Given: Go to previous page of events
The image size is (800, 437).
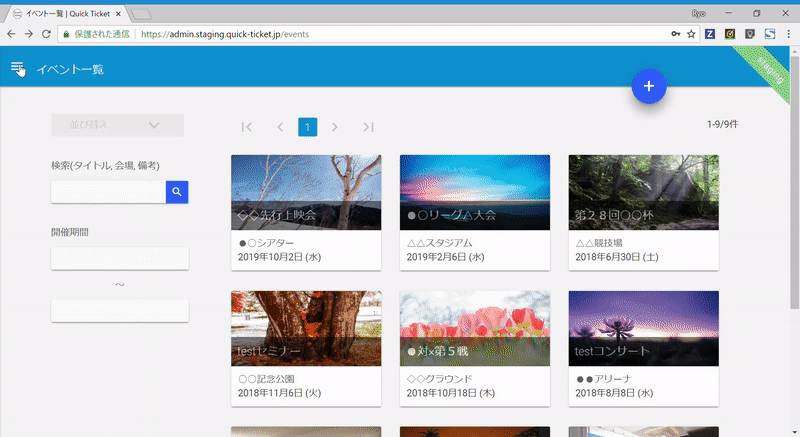Looking at the screenshot, I should pos(280,127).
